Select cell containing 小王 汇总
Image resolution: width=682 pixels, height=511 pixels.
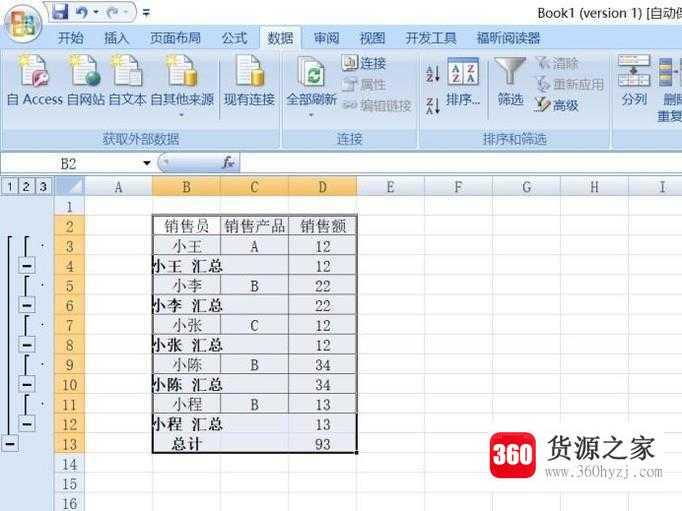coord(187,266)
